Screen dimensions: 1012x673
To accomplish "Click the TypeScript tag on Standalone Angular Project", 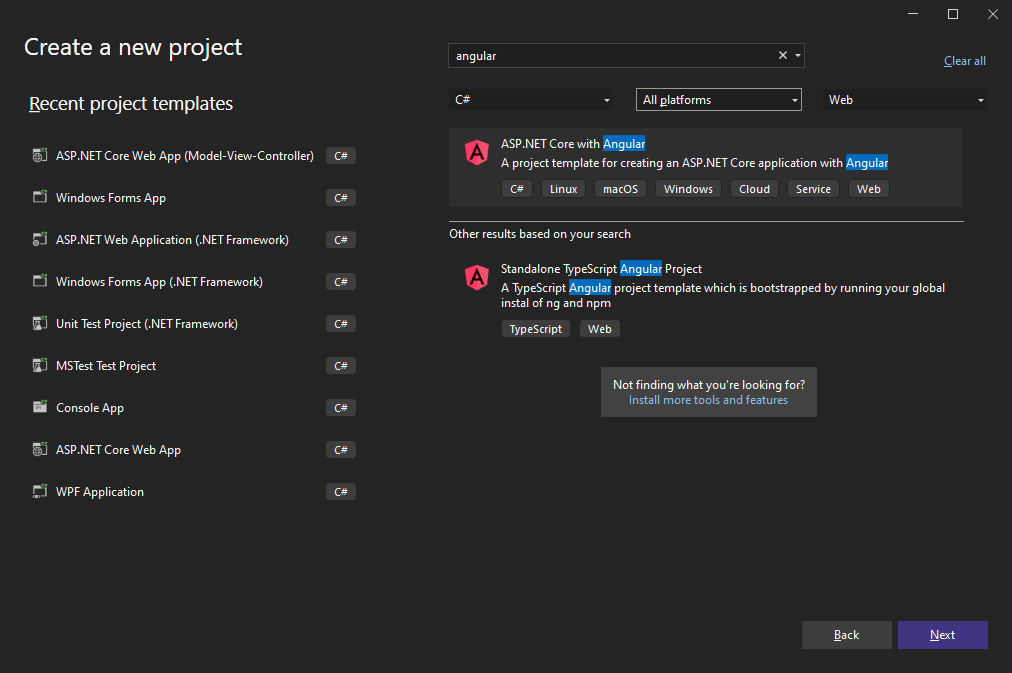I will (536, 329).
